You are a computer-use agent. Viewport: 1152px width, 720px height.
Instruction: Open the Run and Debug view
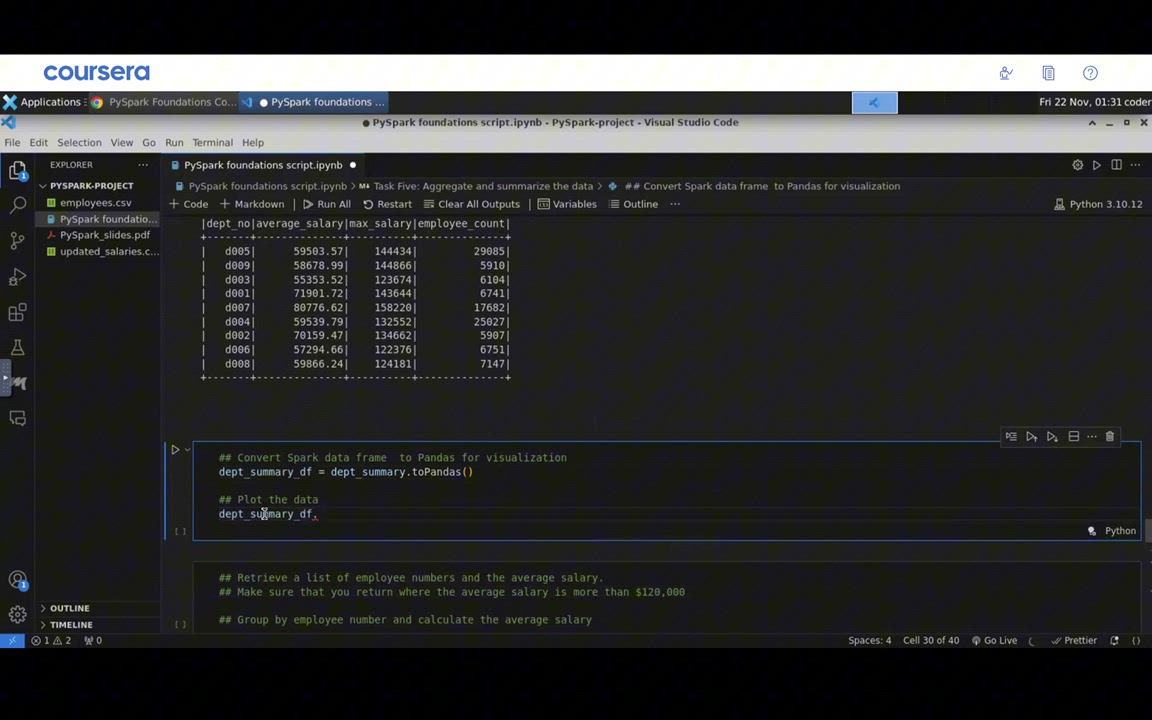pyautogui.click(x=18, y=276)
